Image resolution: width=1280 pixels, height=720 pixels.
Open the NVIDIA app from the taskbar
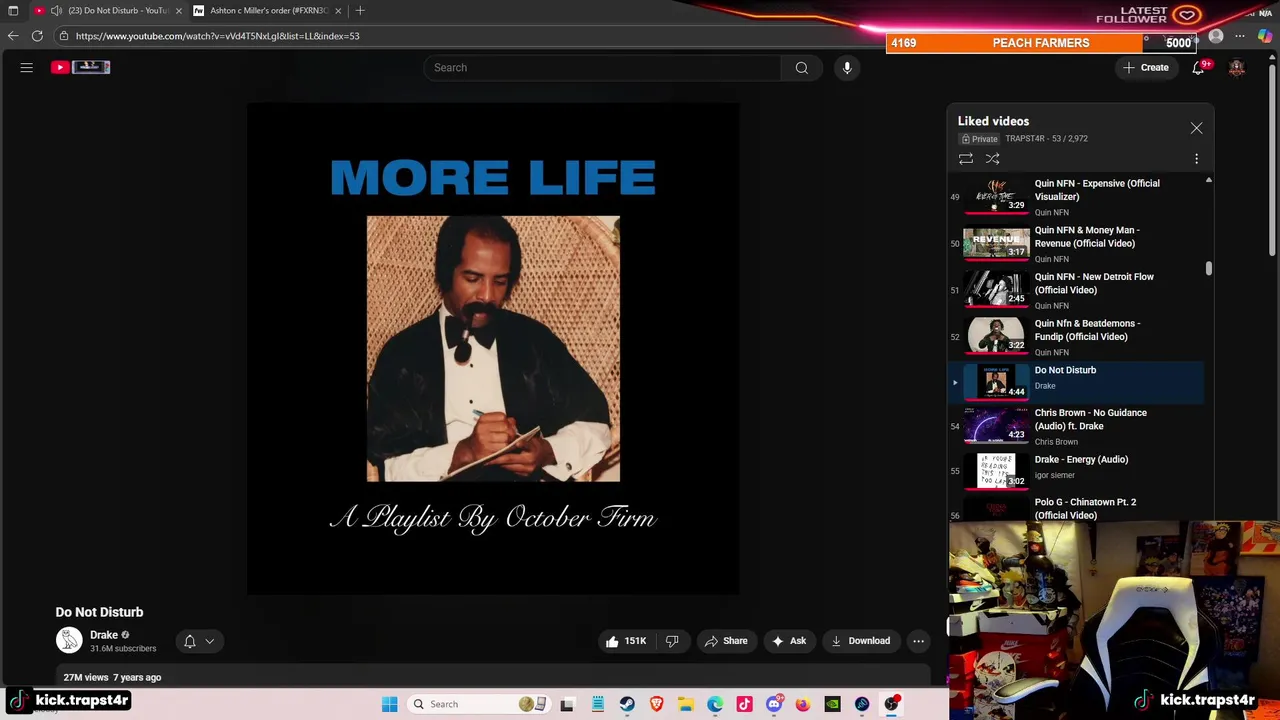point(832,704)
